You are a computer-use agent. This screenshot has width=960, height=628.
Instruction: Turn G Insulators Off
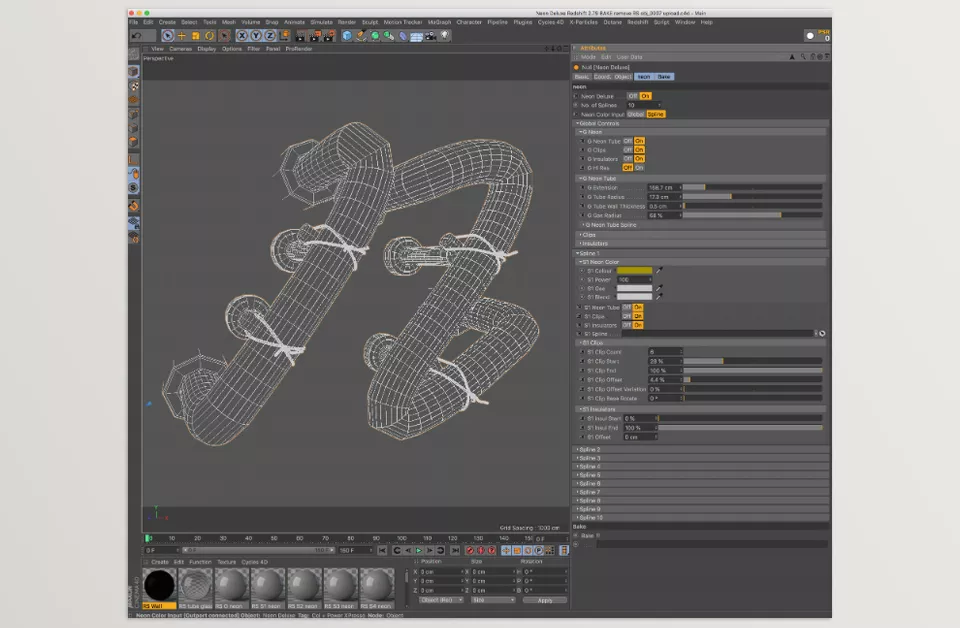click(628, 159)
